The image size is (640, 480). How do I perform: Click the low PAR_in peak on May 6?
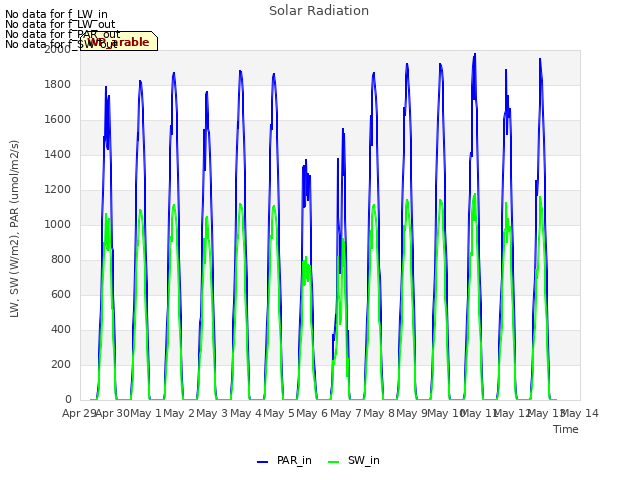[x=306, y=160]
